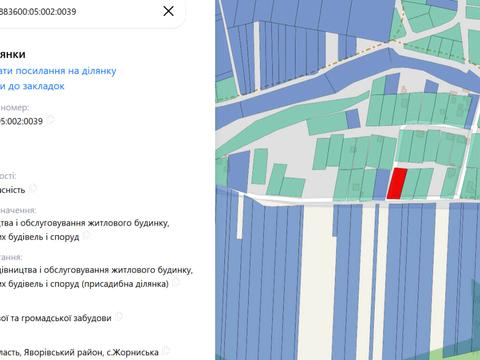The image size is (480, 360).
Task: Copy the ownership type value 'власність'
Action: point(33,188)
